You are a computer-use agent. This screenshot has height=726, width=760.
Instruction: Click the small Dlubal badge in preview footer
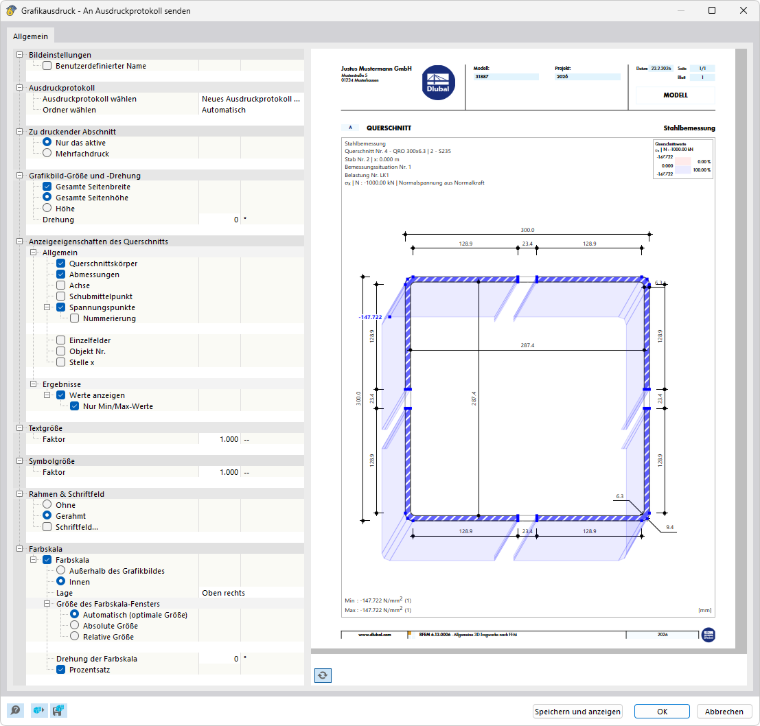(708, 634)
